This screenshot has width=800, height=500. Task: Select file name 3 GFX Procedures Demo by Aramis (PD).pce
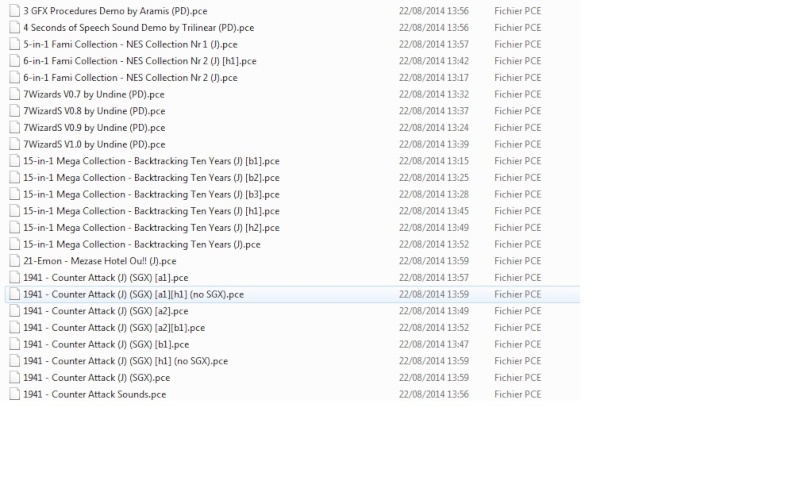pyautogui.click(x=115, y=11)
